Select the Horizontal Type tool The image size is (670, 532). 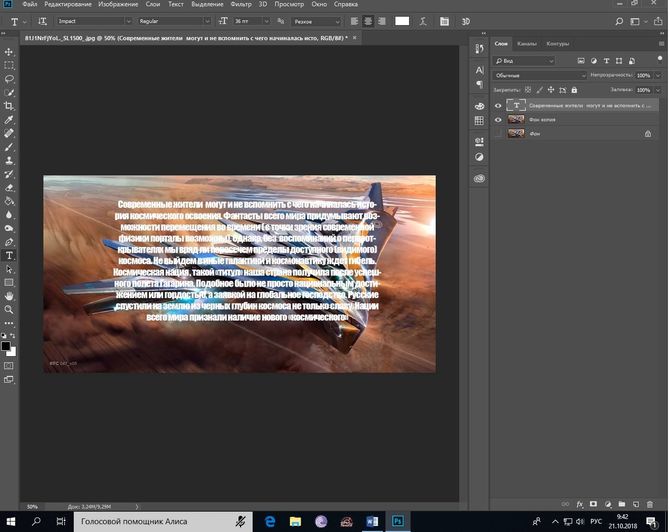(x=9, y=255)
